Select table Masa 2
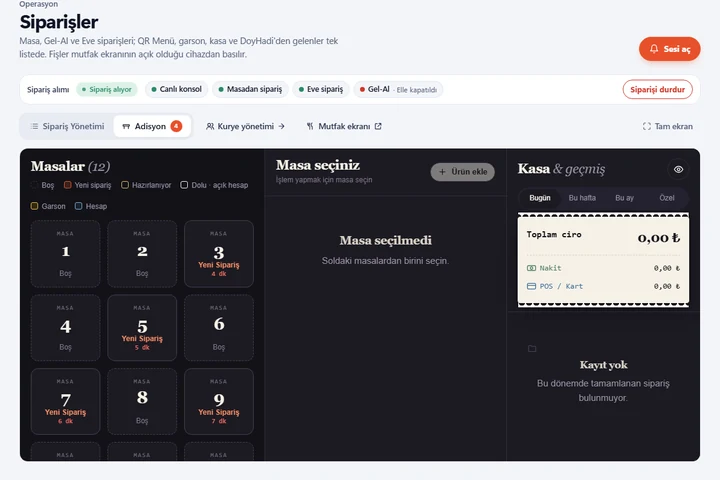This screenshot has height=480, width=720. click(x=142, y=254)
